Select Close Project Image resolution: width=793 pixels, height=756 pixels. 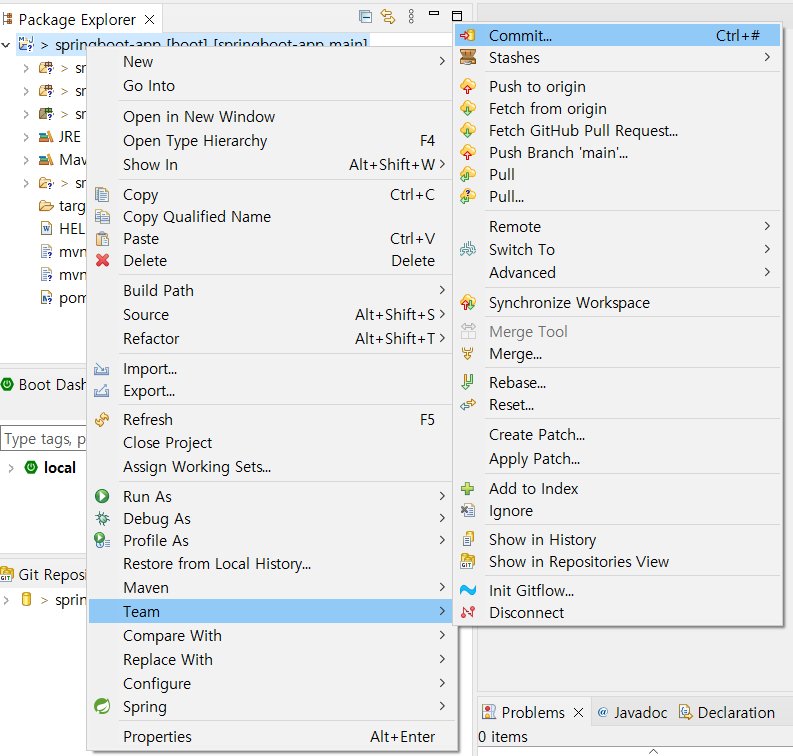point(271,443)
